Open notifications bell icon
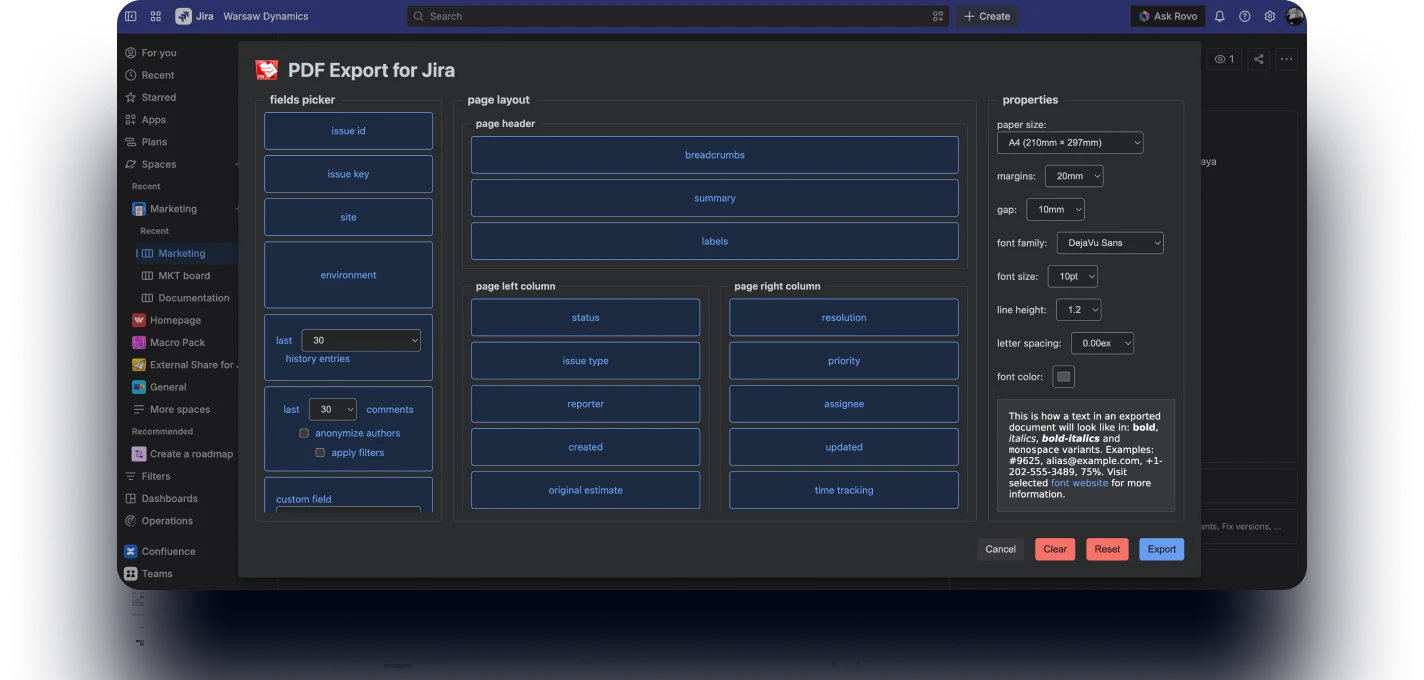This screenshot has width=1424, height=680. [x=1220, y=16]
